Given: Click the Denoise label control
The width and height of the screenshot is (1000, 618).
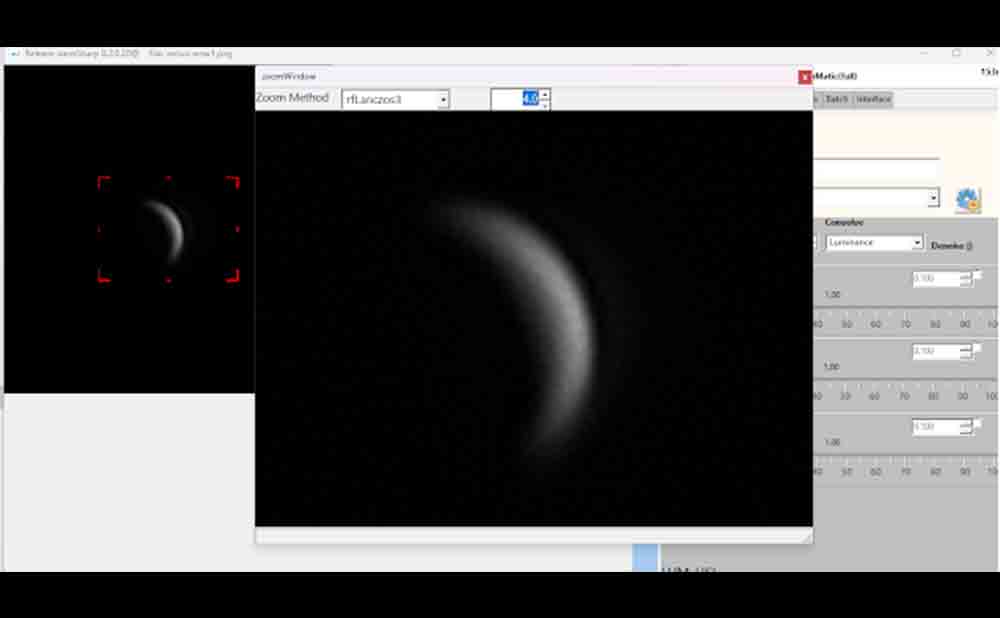Looking at the screenshot, I should tap(951, 245).
